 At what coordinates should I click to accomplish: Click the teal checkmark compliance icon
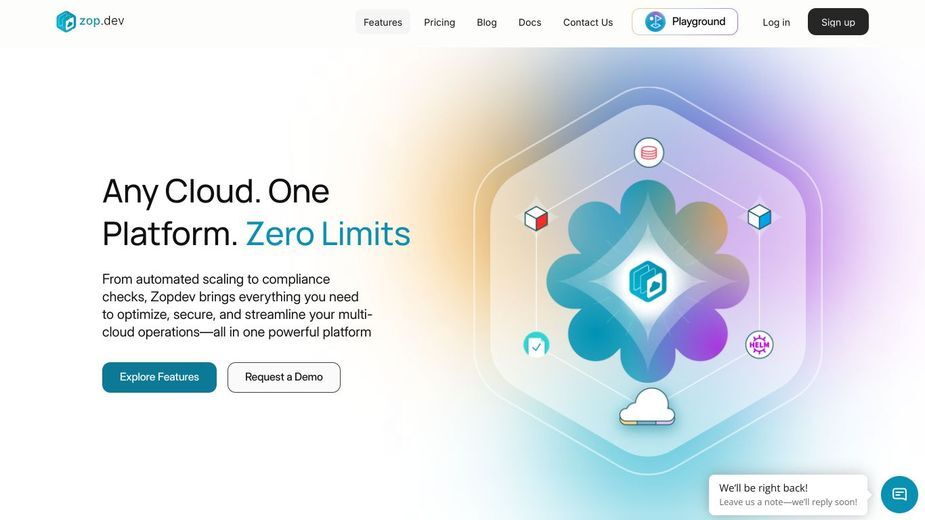[536, 345]
